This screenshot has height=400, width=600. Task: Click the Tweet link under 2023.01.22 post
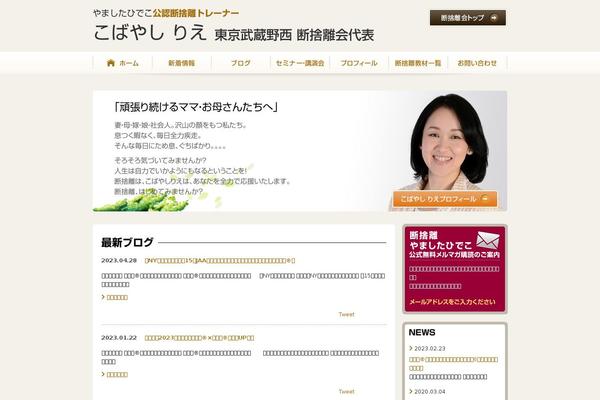pos(346,391)
